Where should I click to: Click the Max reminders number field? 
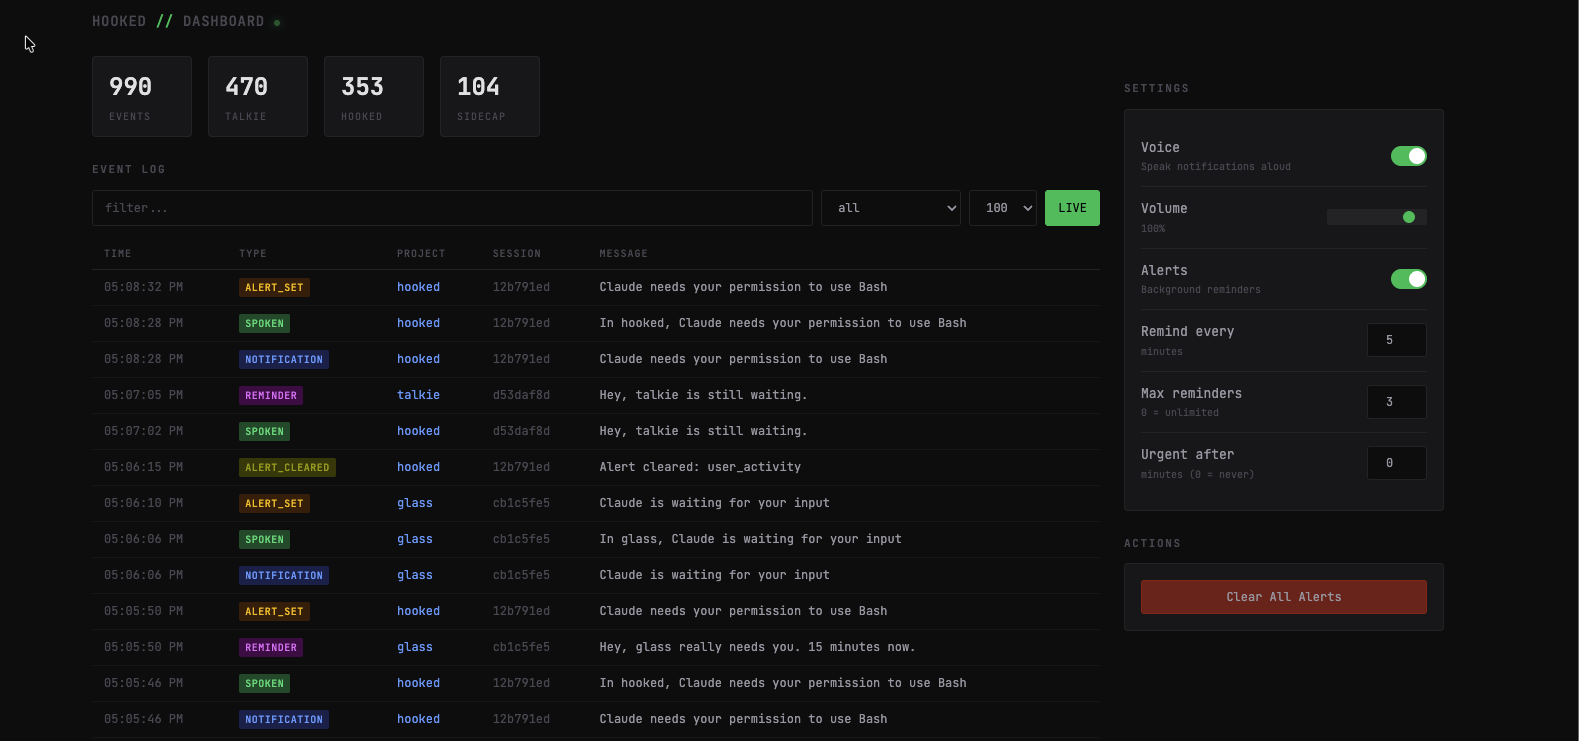pos(1396,402)
